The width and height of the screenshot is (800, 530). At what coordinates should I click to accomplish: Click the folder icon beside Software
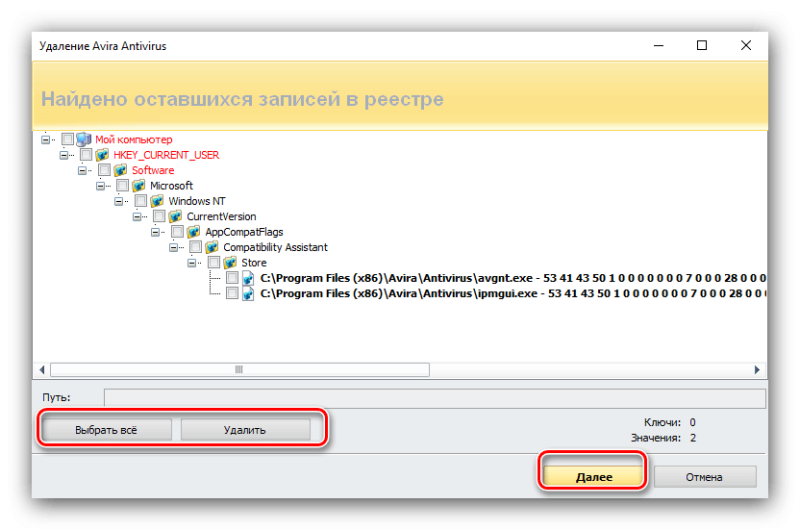point(120,170)
